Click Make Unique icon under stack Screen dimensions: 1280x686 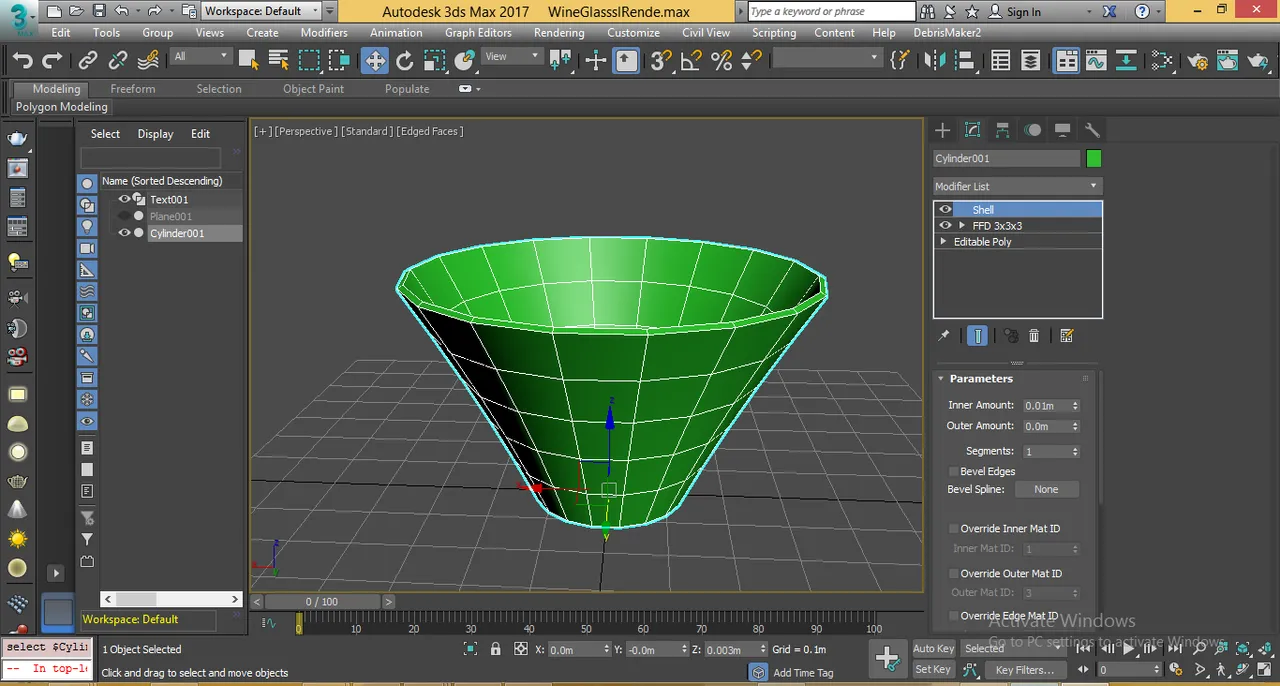pos(1010,336)
